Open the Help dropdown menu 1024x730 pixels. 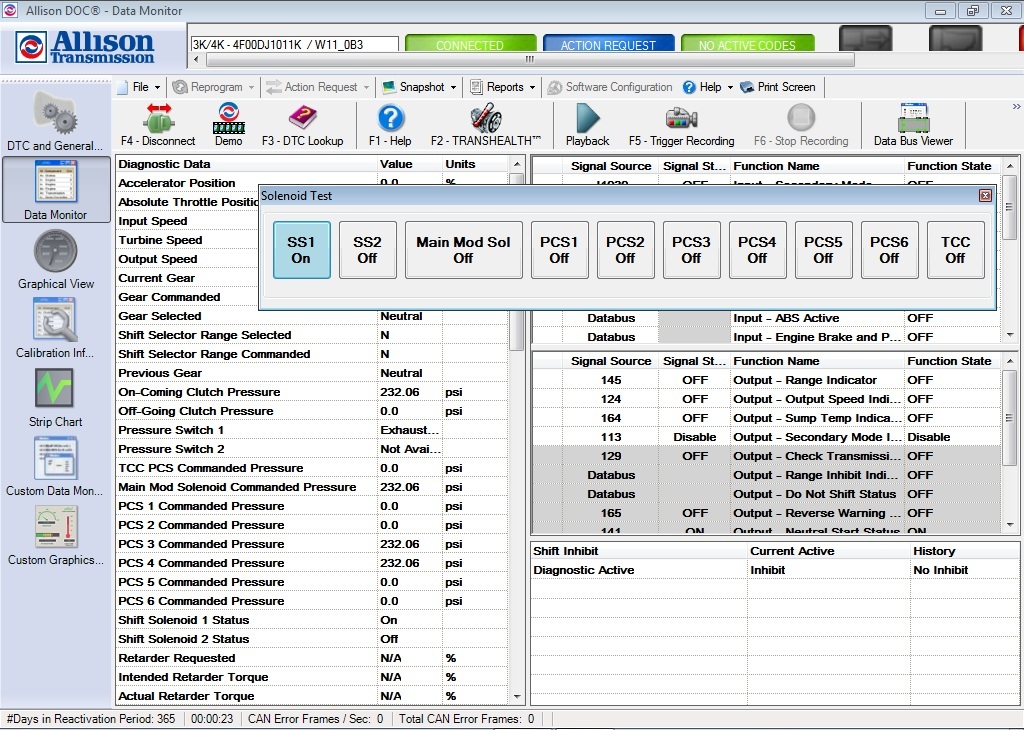pos(708,87)
